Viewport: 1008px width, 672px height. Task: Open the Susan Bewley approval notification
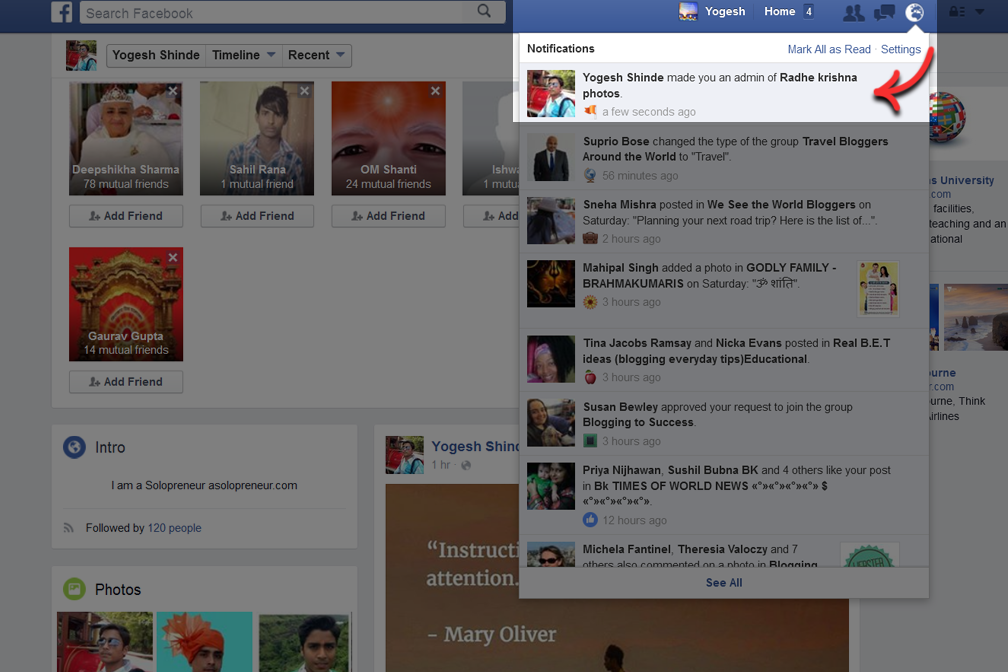[x=723, y=424]
